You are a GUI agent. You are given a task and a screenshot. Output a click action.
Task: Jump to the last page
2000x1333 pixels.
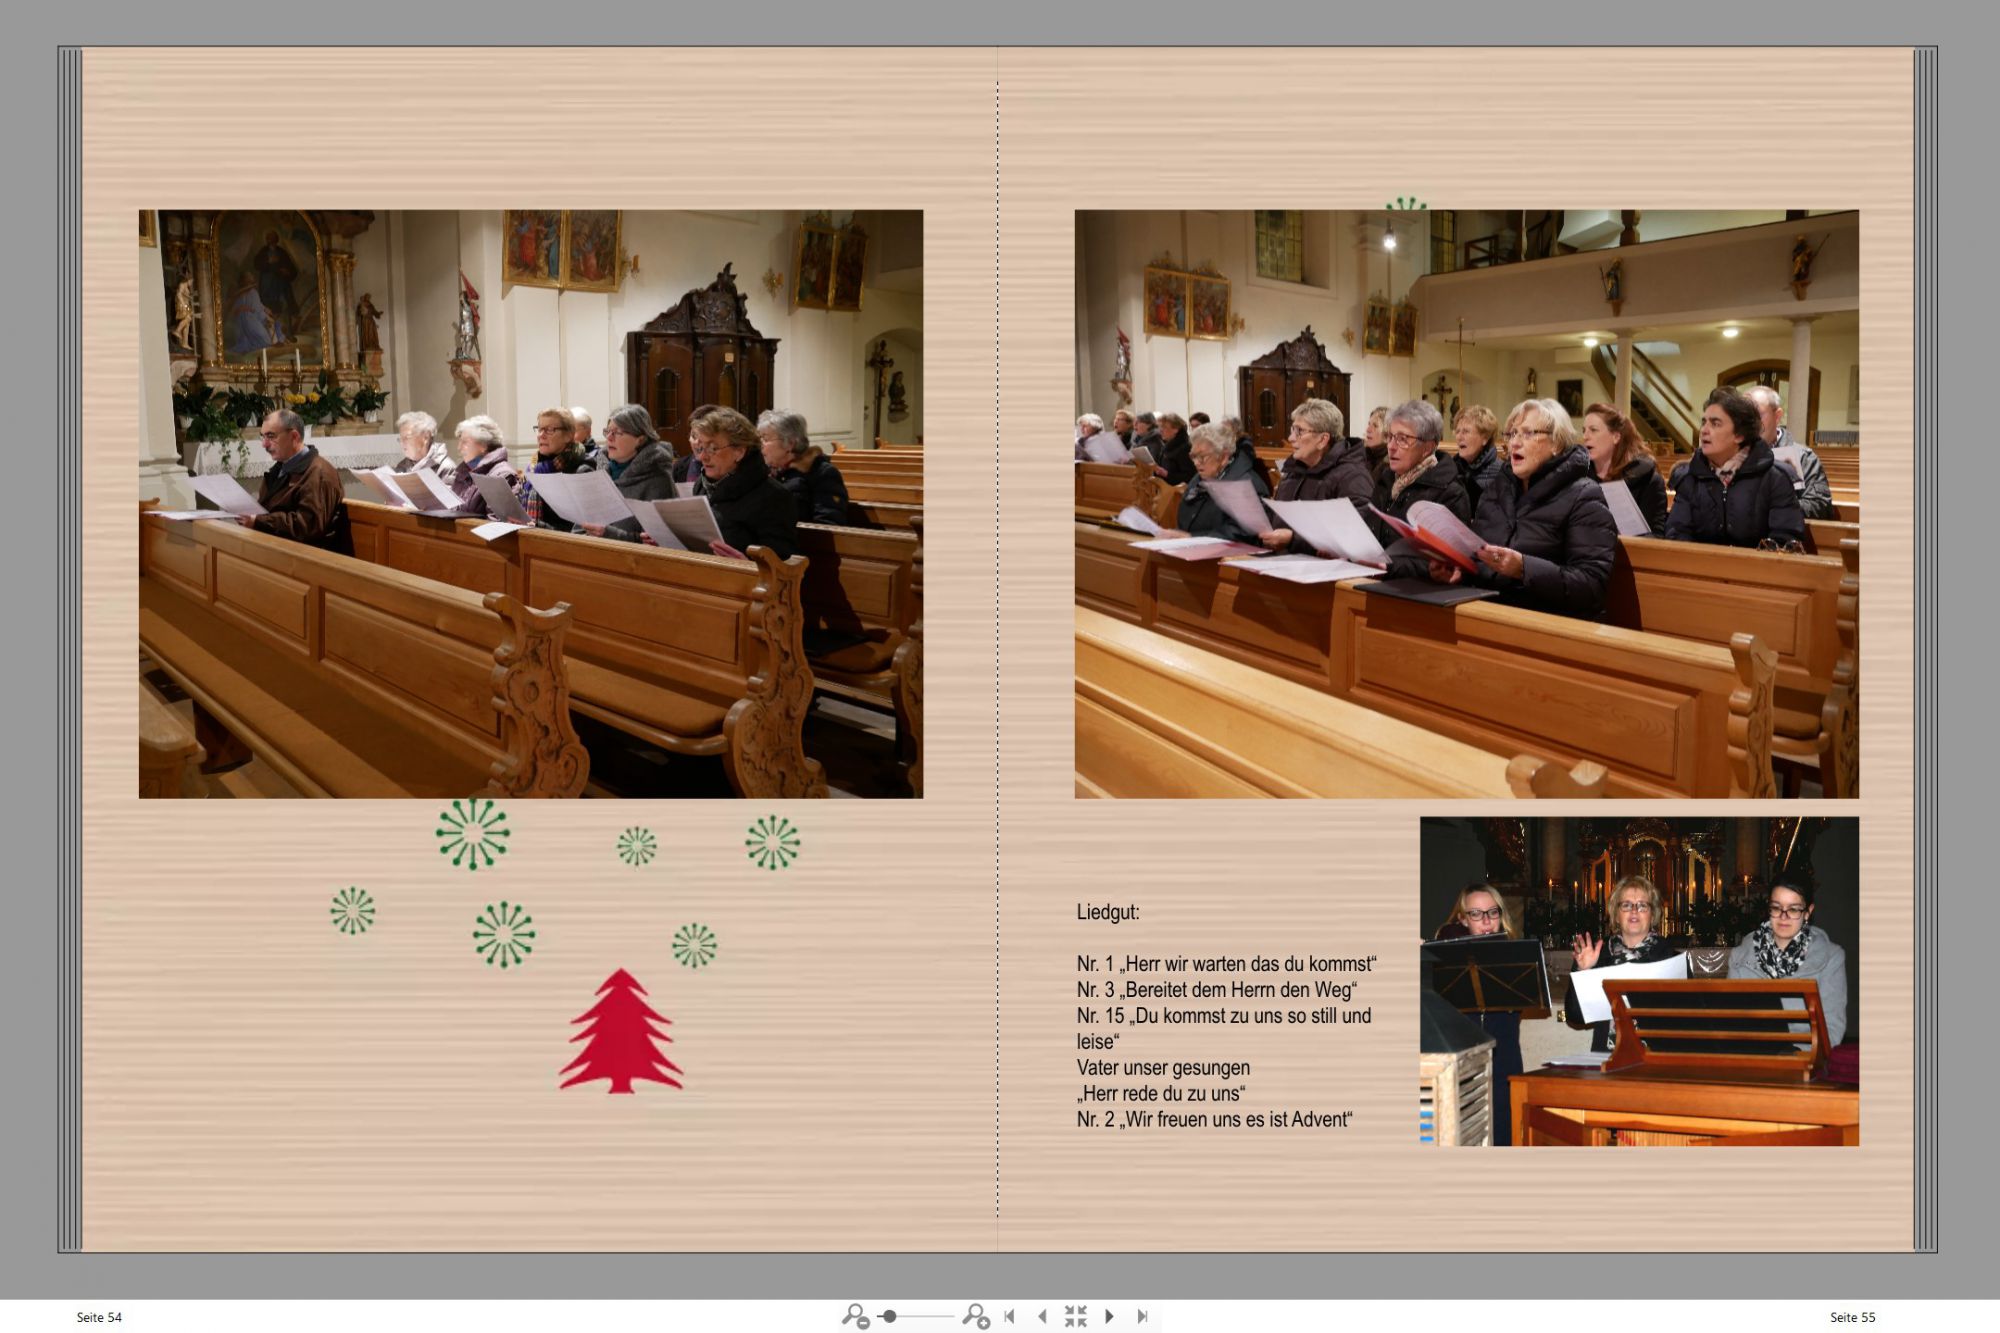[x=1142, y=1316]
